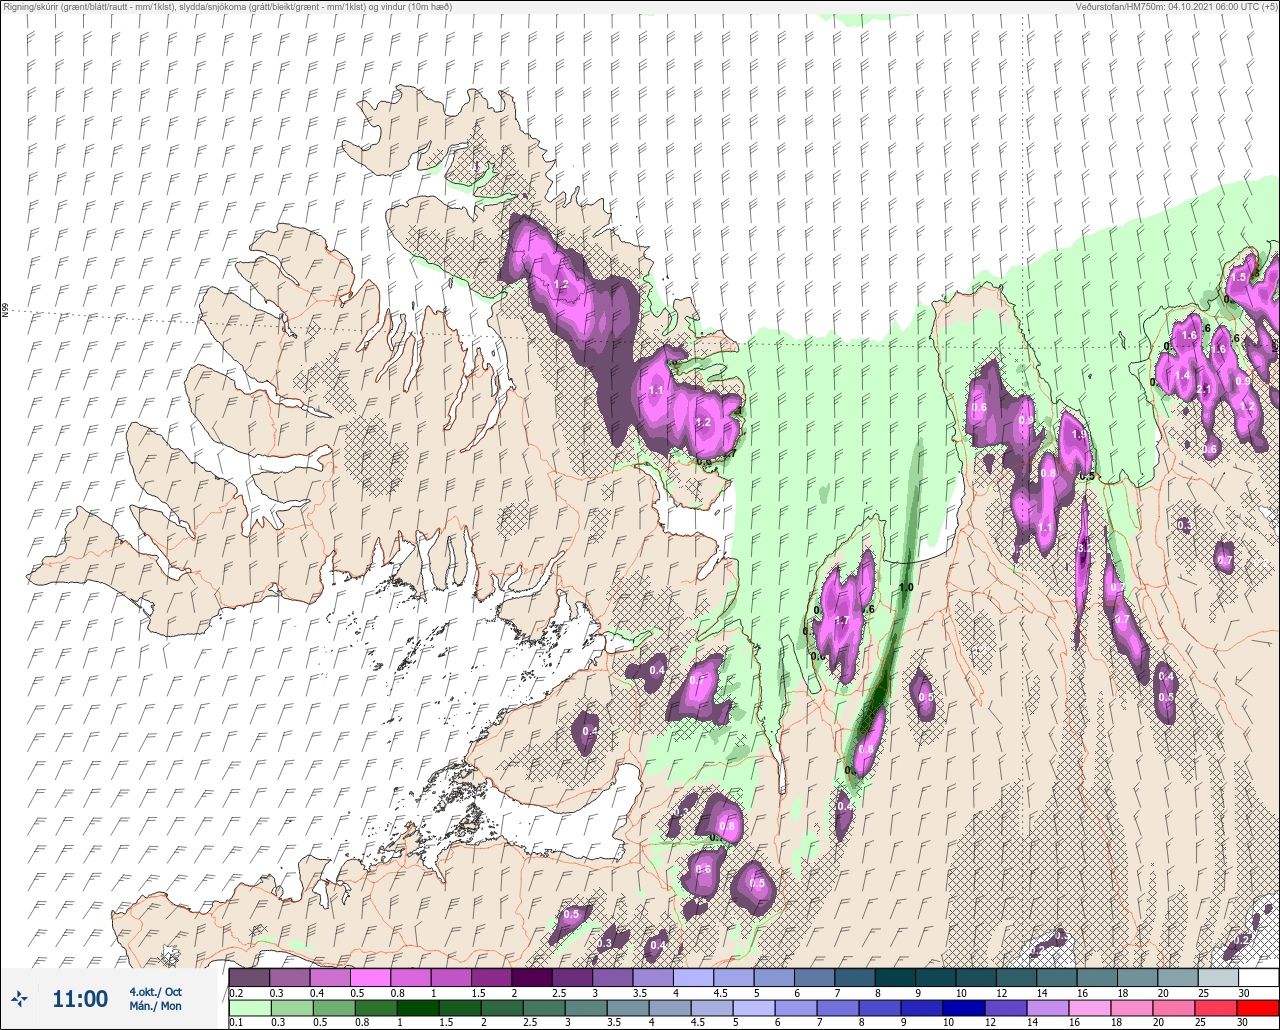Select the darkest plum 2 mm swatch in the snow legend

[x=532, y=977]
